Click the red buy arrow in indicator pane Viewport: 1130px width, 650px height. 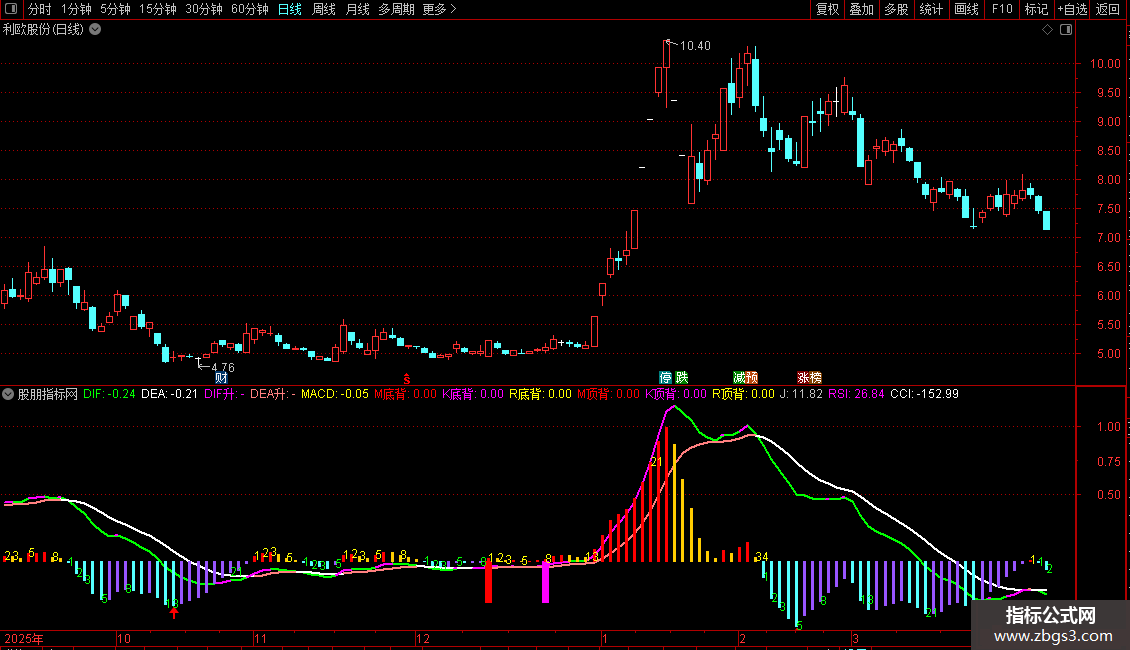click(174, 613)
